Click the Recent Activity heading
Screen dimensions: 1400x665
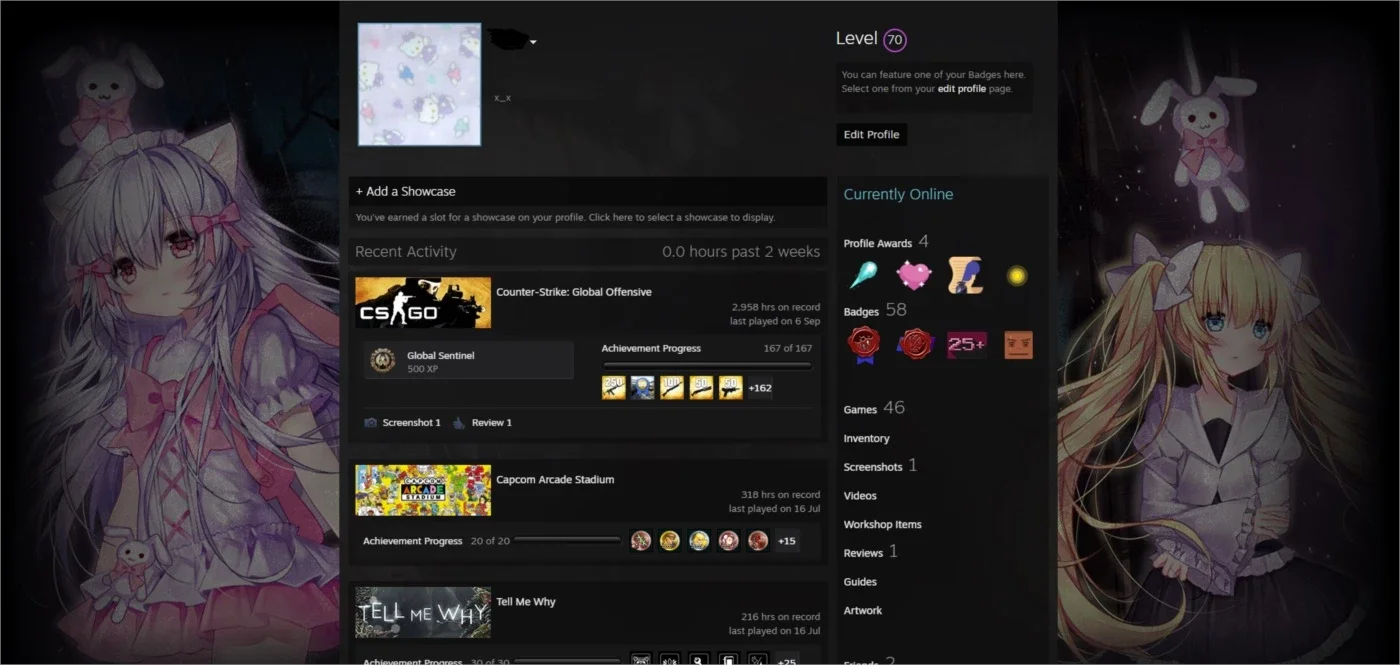[x=406, y=252]
